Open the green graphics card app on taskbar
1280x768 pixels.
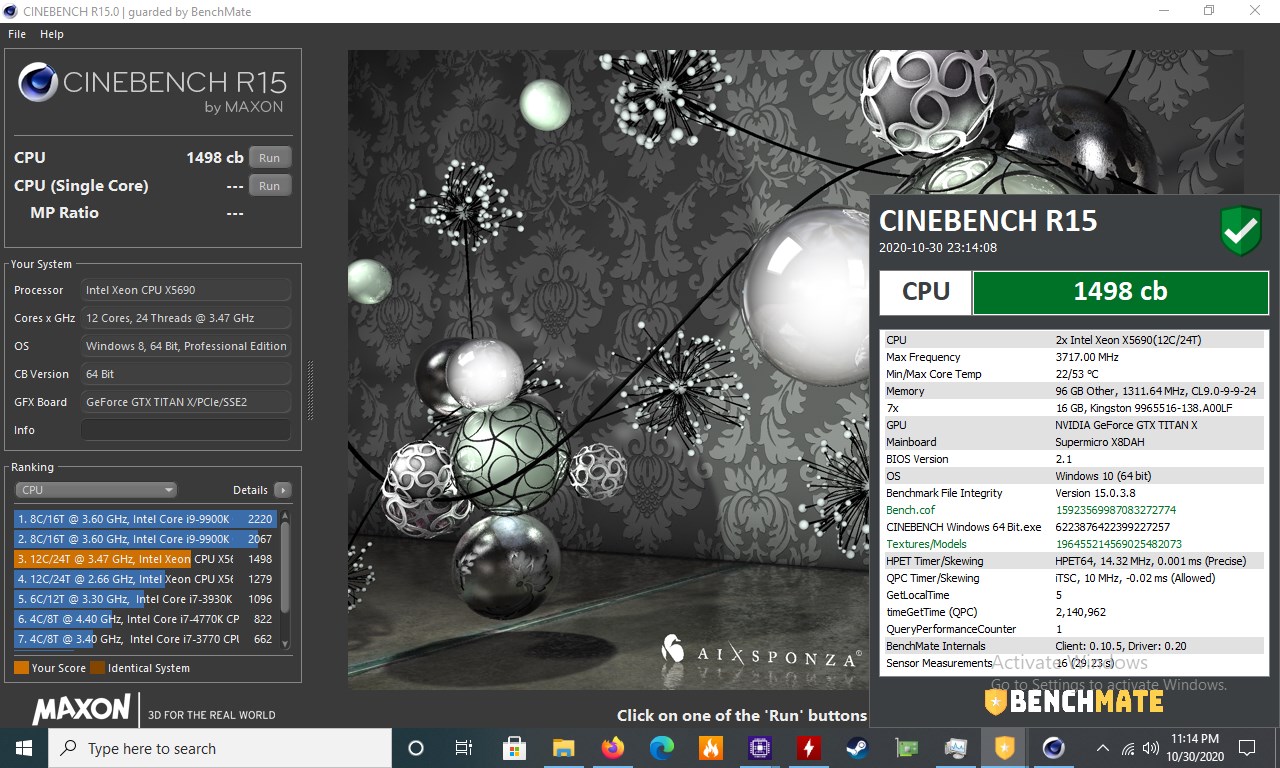[907, 748]
